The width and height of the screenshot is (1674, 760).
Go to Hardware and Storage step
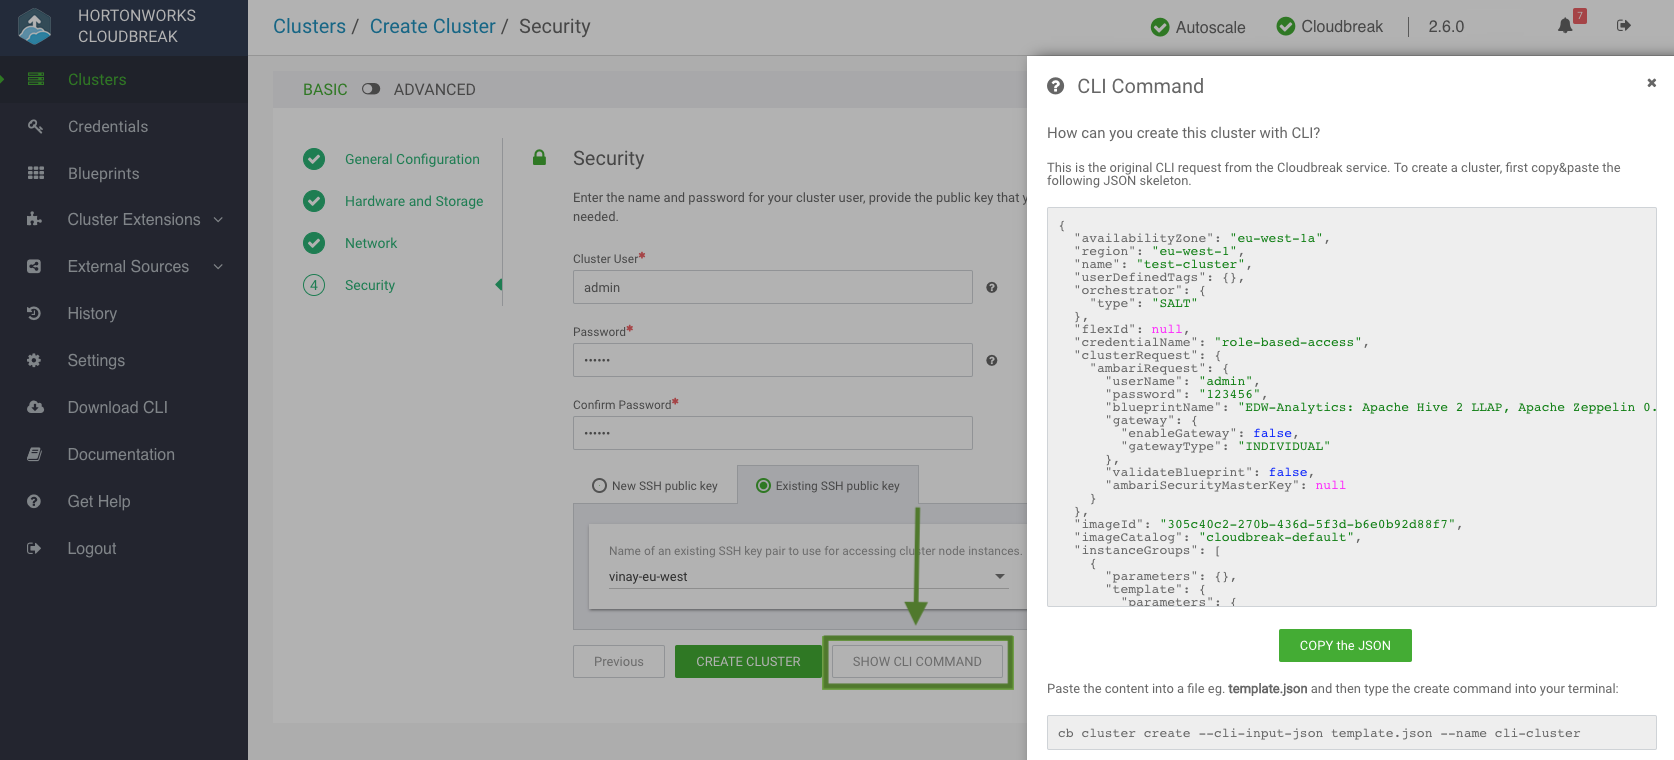coord(414,201)
